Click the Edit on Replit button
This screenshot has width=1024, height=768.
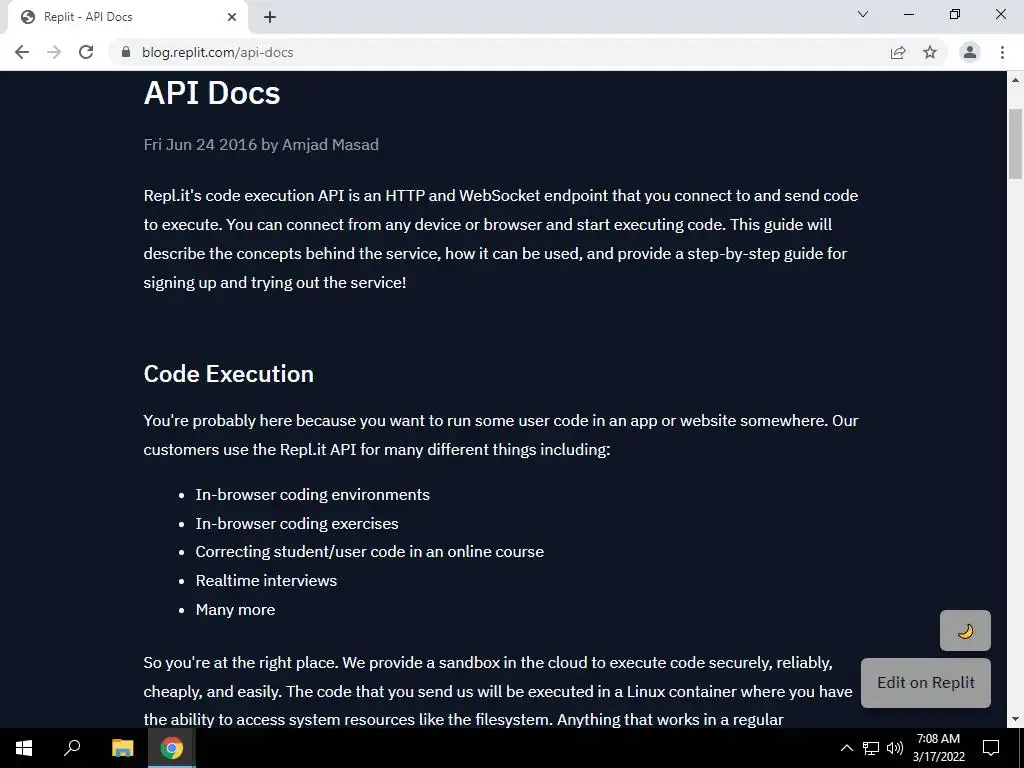(x=925, y=682)
